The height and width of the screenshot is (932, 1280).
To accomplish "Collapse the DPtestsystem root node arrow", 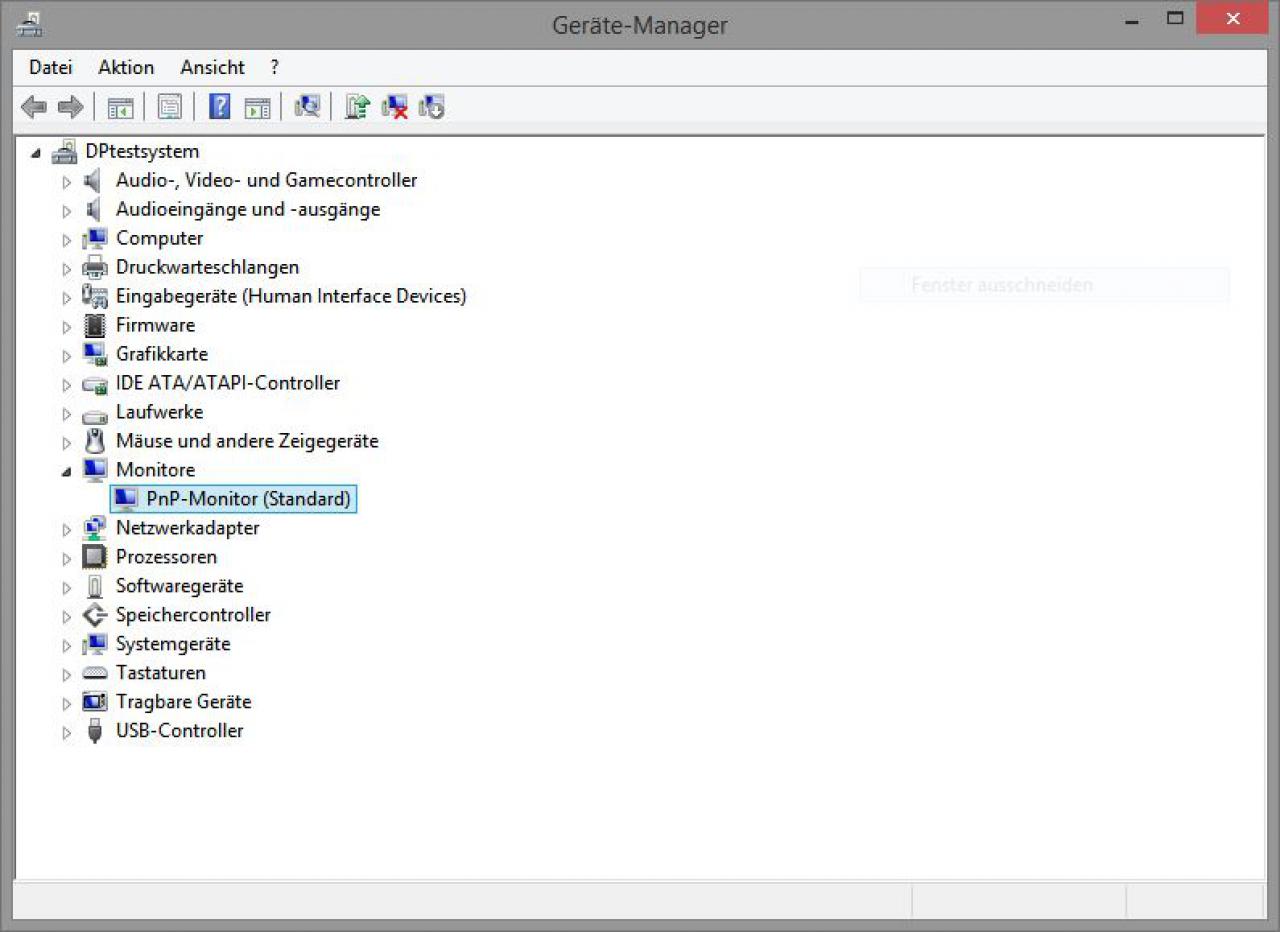I will coord(37,153).
